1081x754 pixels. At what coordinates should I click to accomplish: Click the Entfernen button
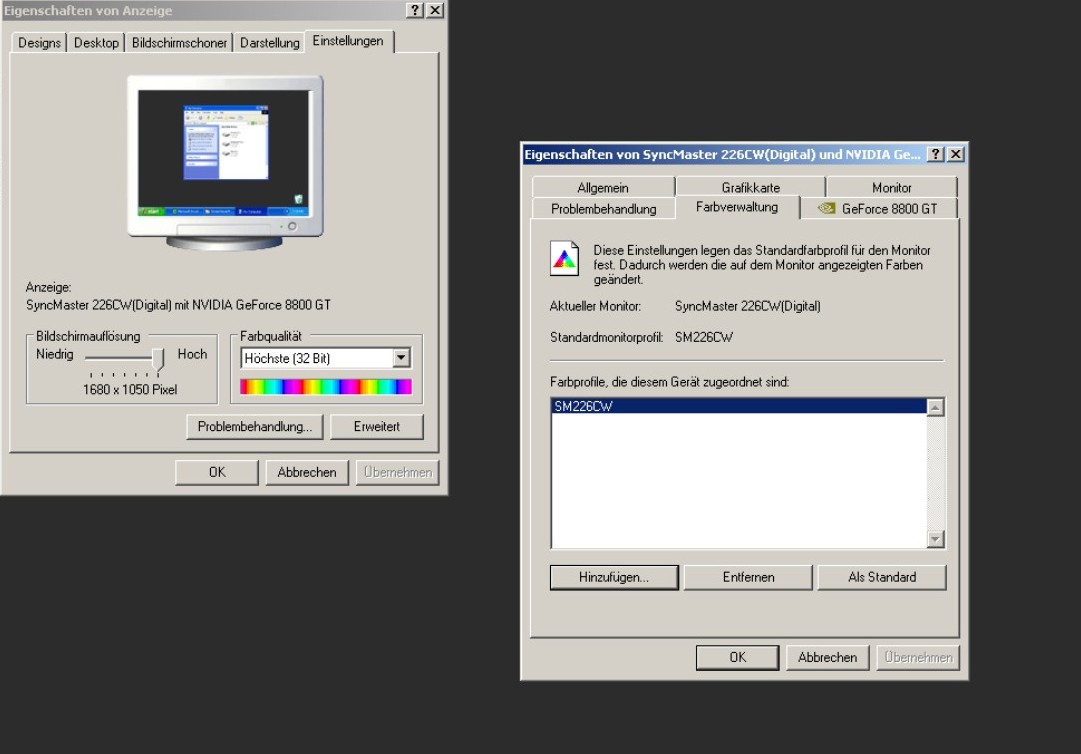pyautogui.click(x=748, y=577)
